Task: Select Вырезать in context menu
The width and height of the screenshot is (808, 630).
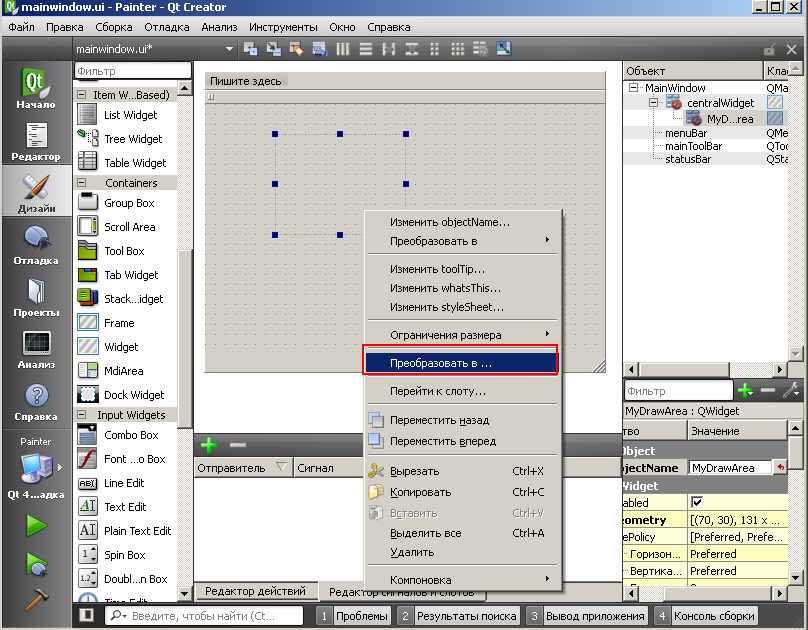Action: coord(462,471)
